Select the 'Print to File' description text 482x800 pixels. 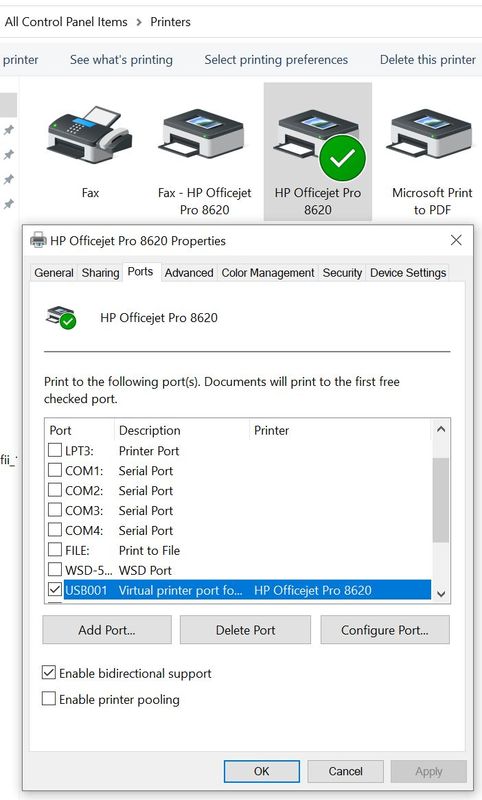(x=149, y=550)
